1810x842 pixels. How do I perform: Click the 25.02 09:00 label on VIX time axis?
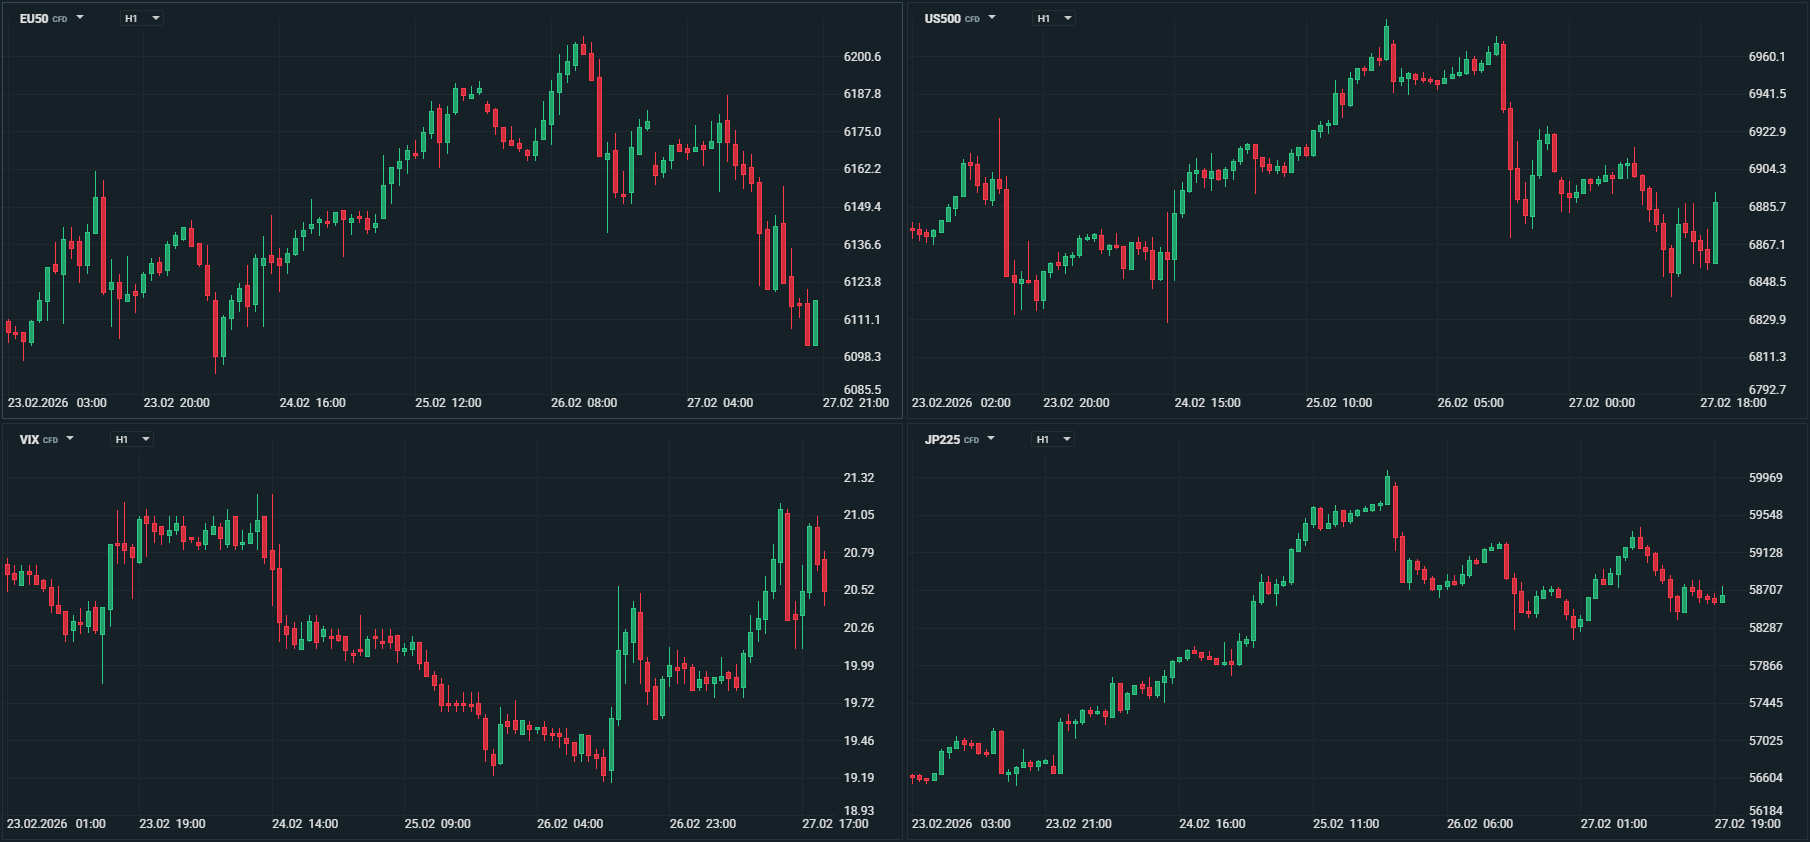pyautogui.click(x=437, y=824)
